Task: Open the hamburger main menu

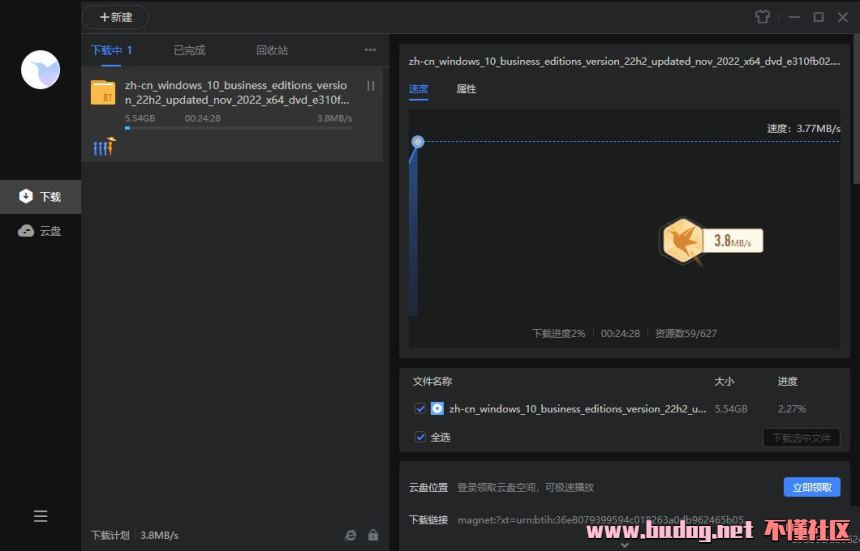Action: click(41, 516)
